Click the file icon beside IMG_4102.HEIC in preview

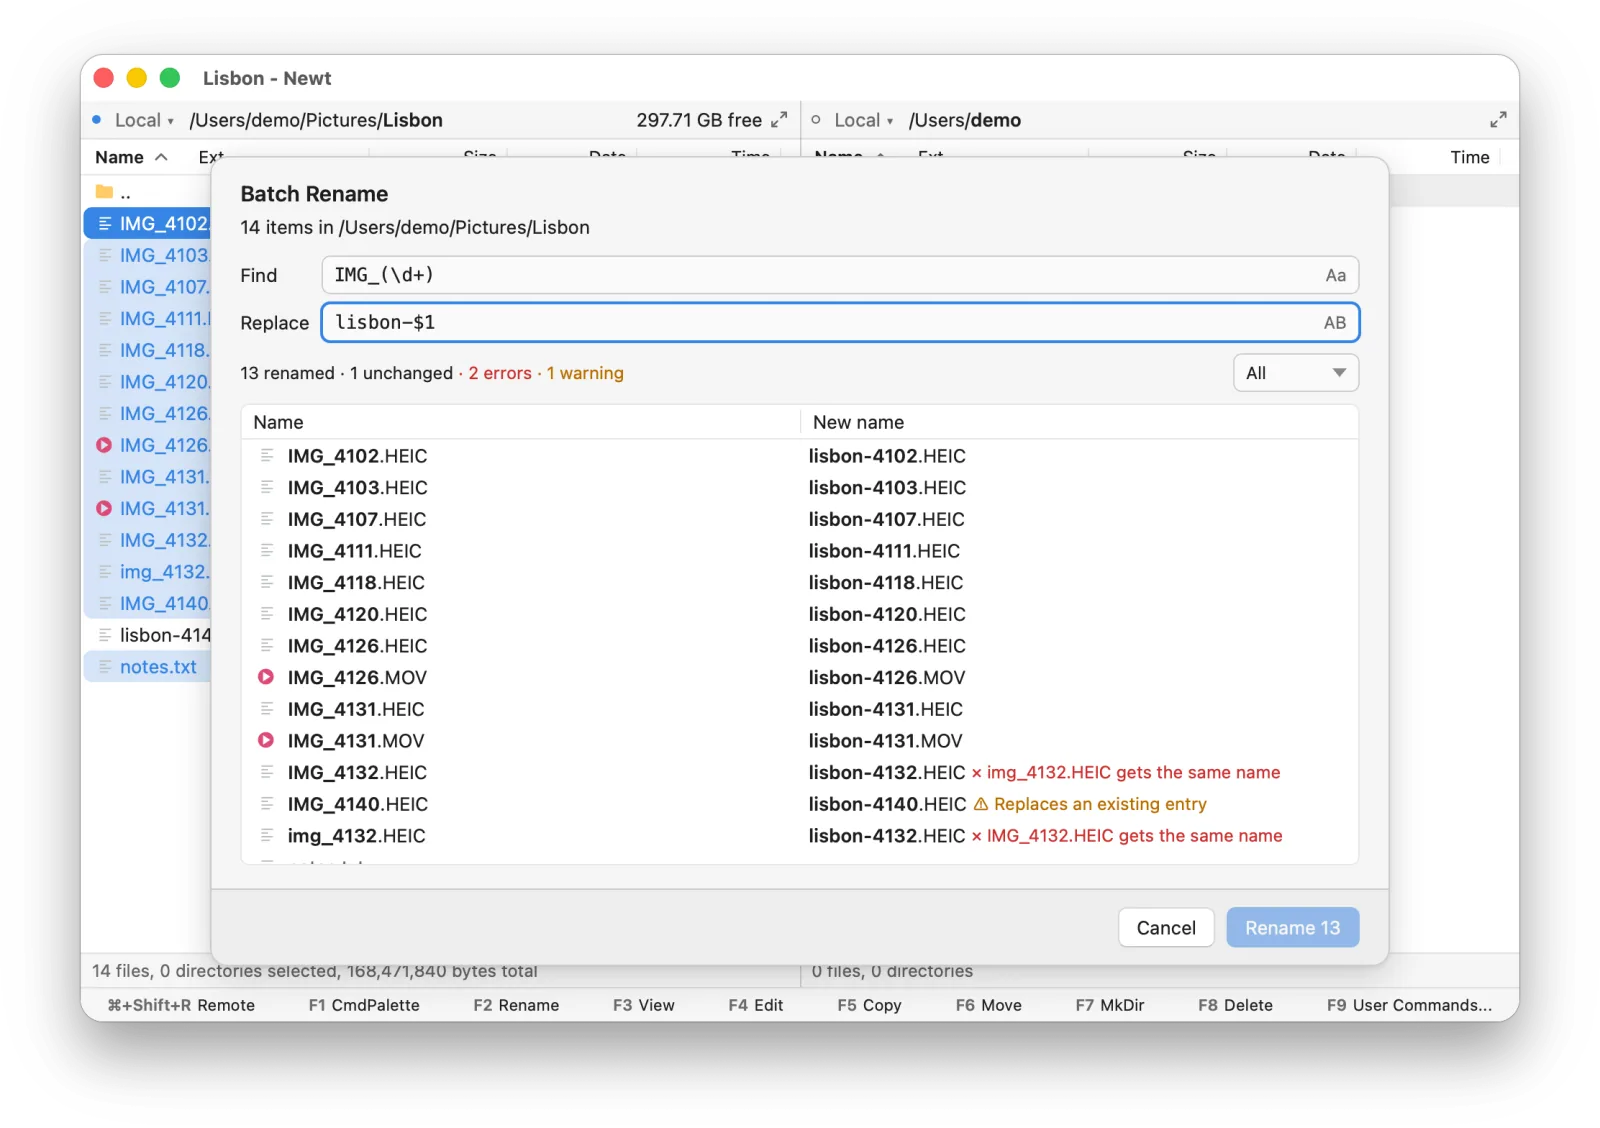coord(267,456)
